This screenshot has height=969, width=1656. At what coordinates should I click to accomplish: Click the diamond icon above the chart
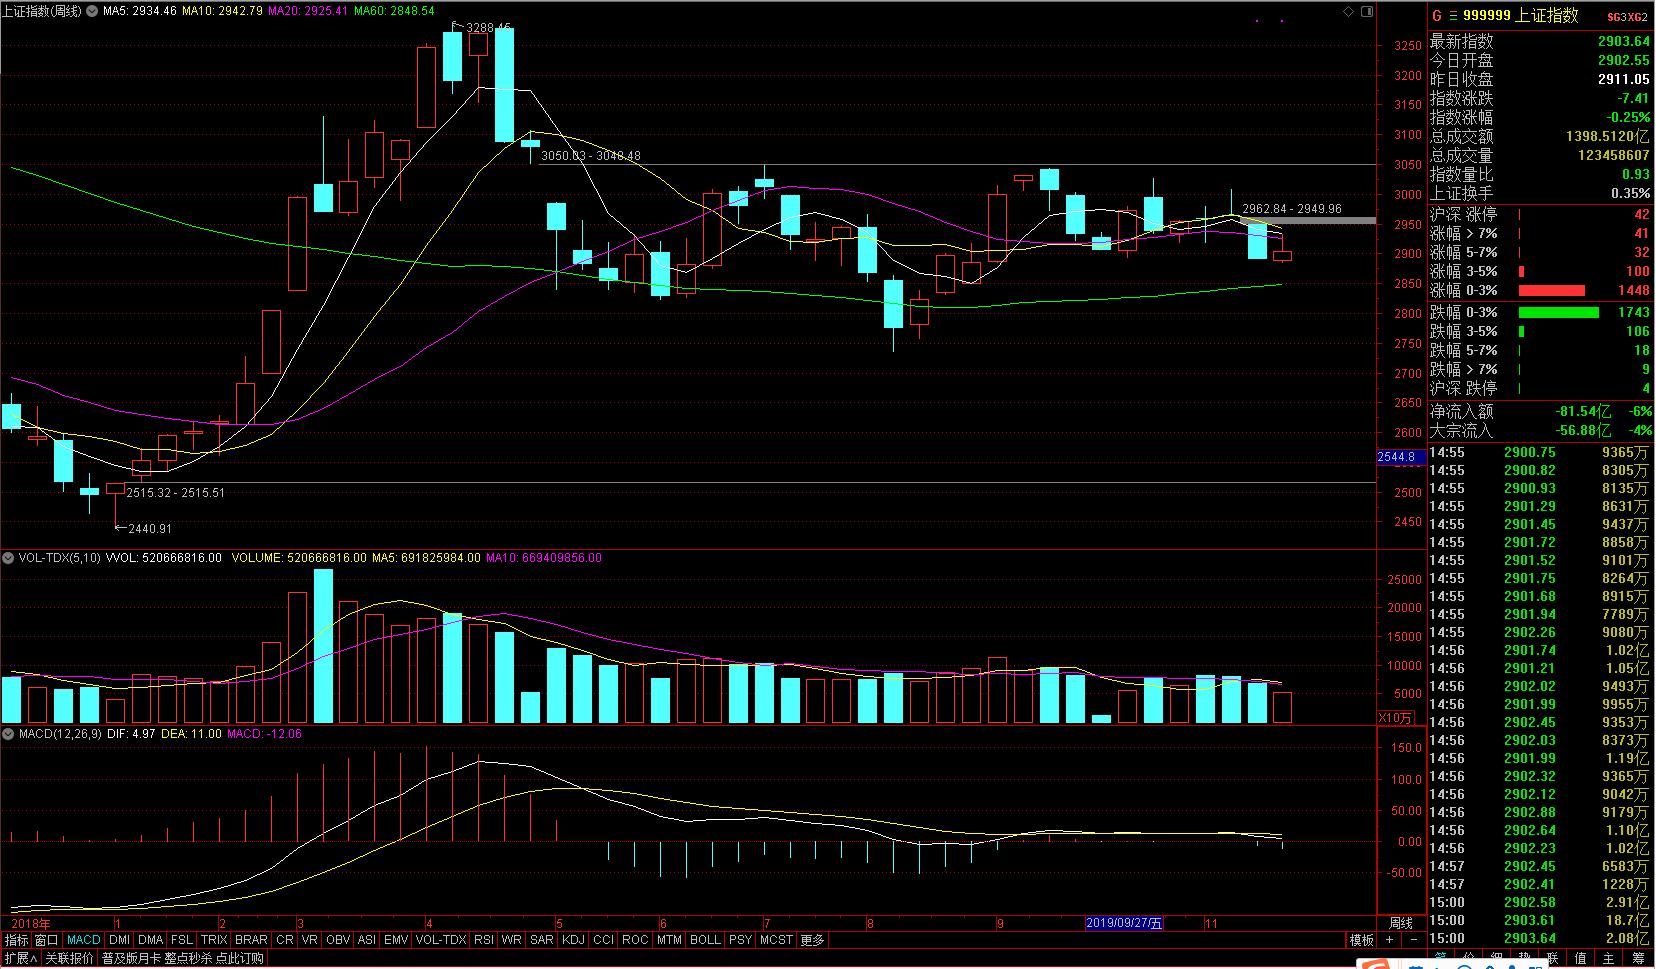coord(1349,12)
